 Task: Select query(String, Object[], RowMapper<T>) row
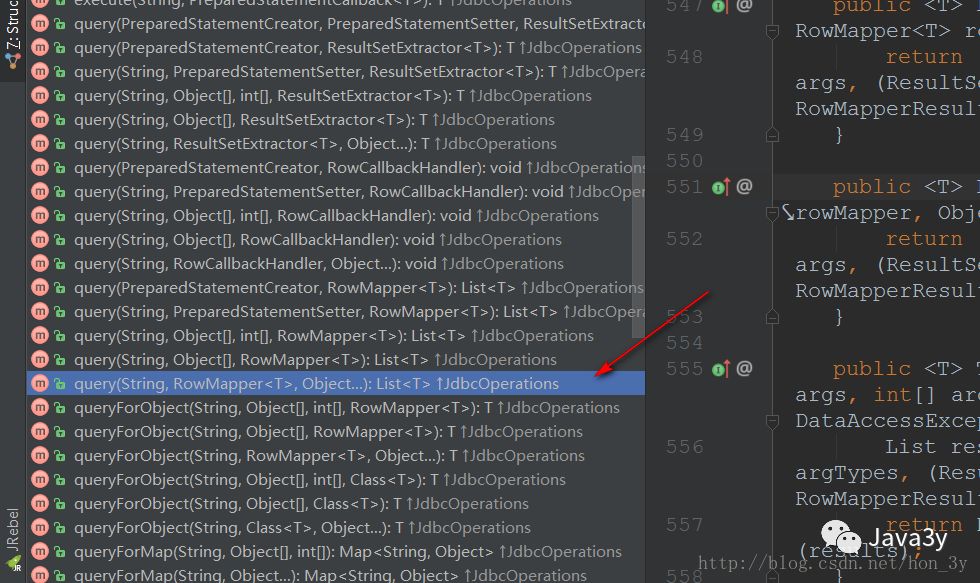[x=336, y=360]
